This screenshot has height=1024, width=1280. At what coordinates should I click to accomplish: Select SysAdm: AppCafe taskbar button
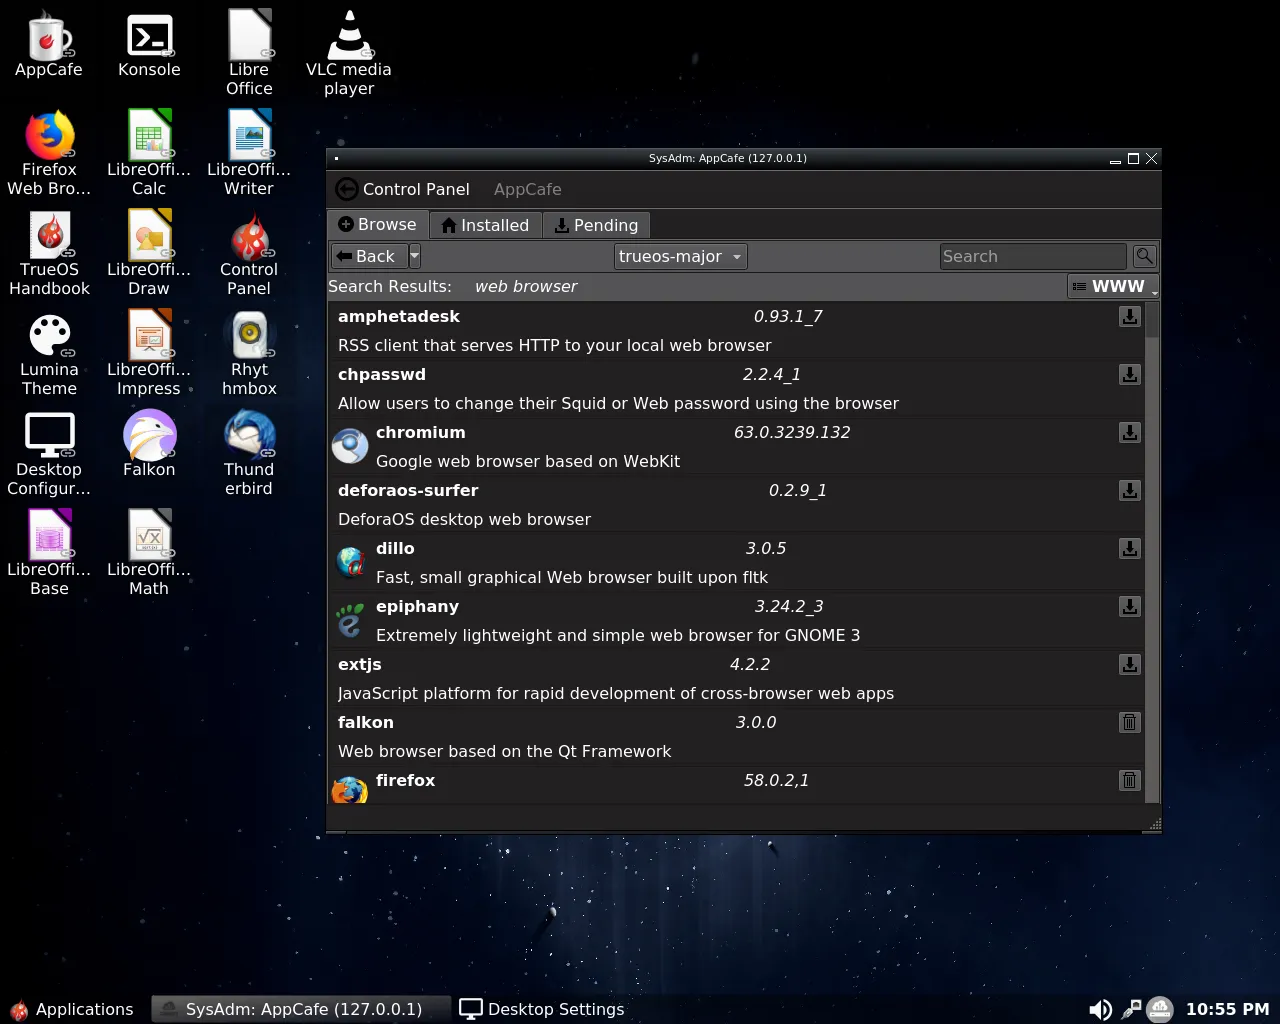point(300,1009)
